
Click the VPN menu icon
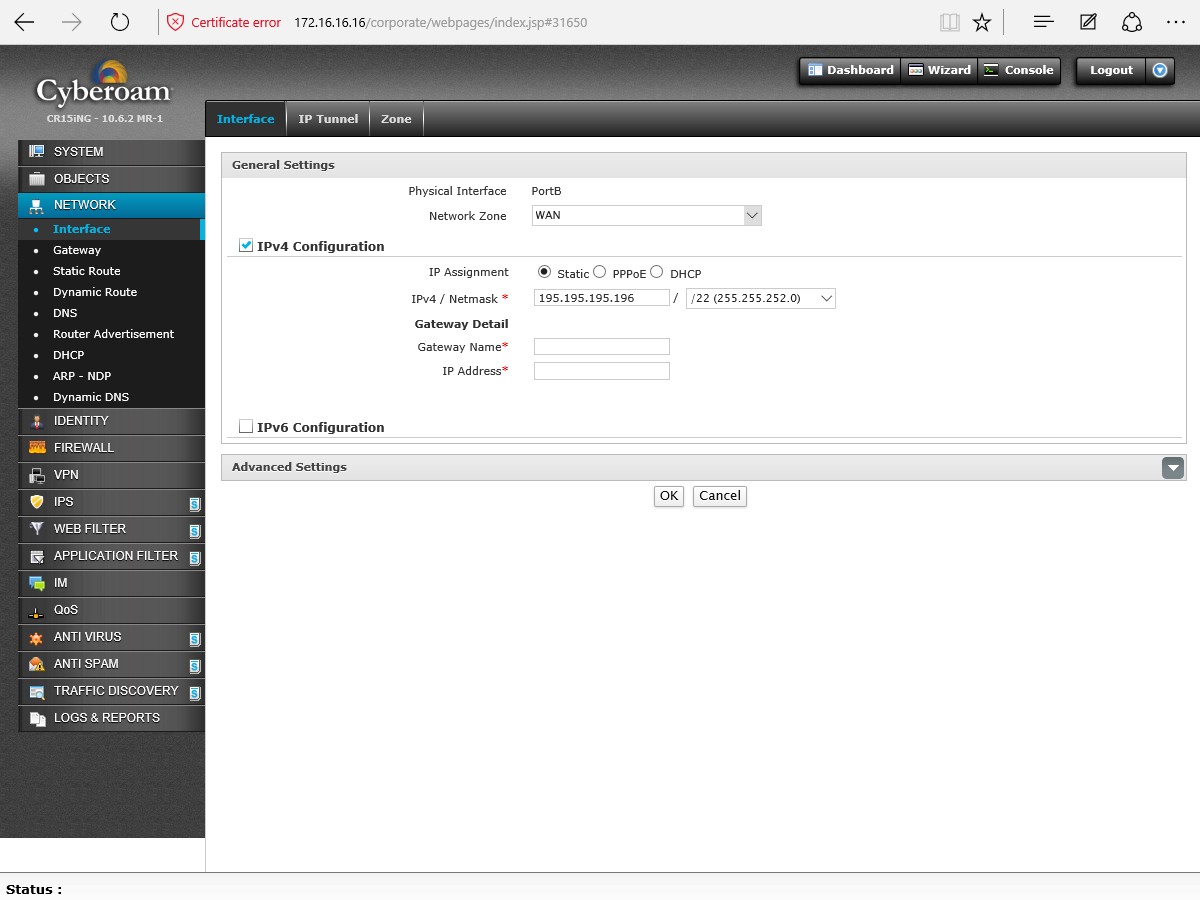tap(37, 475)
